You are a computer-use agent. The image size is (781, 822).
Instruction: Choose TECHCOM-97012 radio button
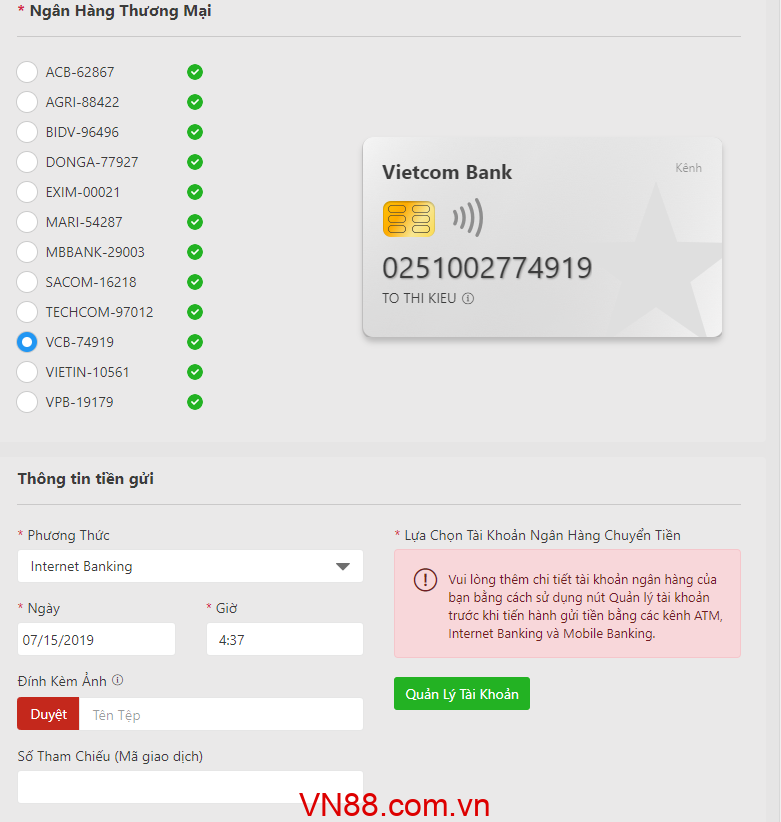(x=27, y=312)
